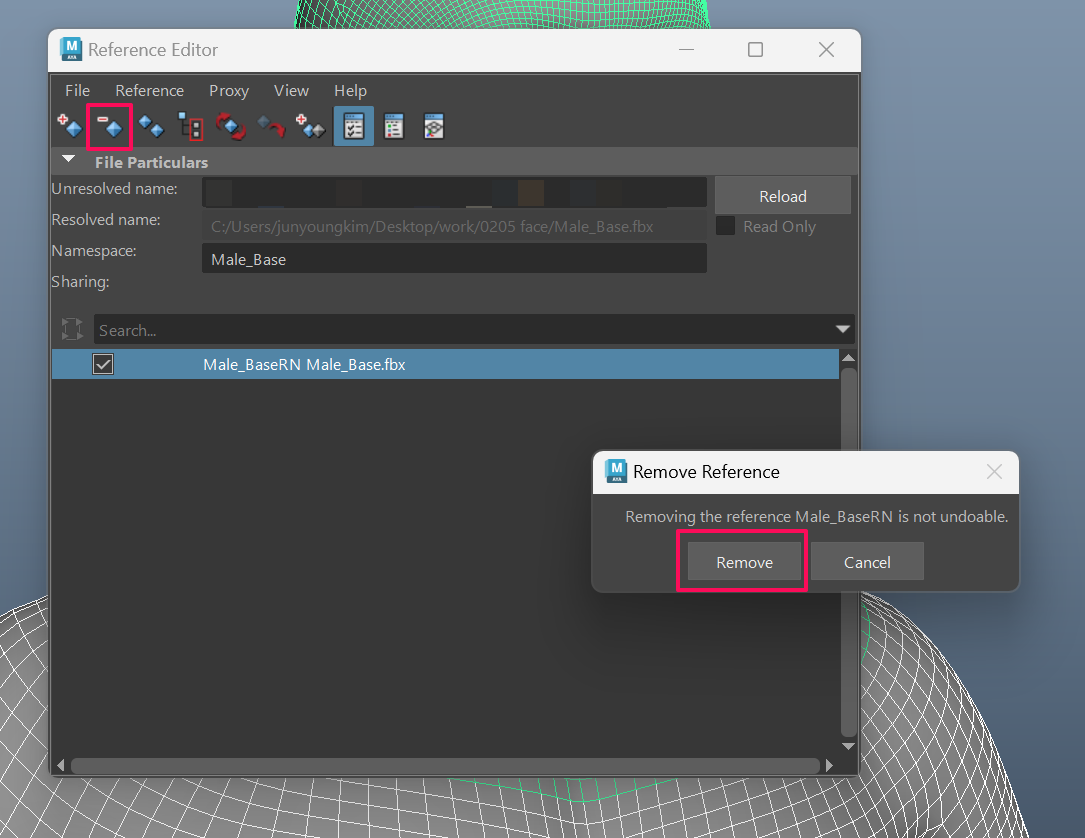Click the Unload Reference icon

click(x=271, y=126)
